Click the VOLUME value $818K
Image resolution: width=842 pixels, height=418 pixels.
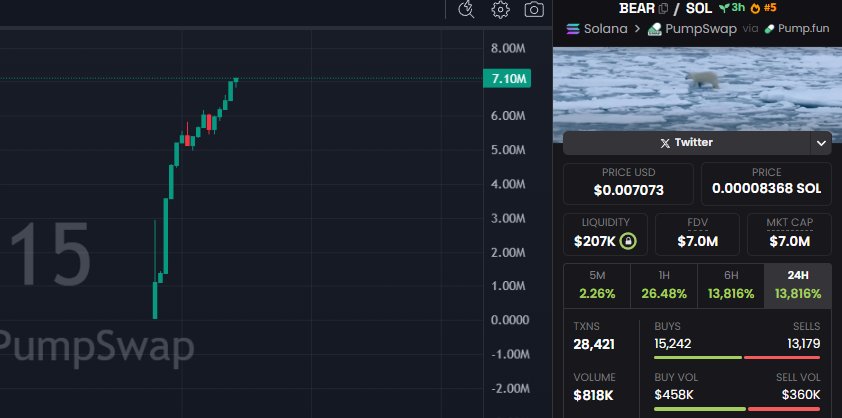593,395
